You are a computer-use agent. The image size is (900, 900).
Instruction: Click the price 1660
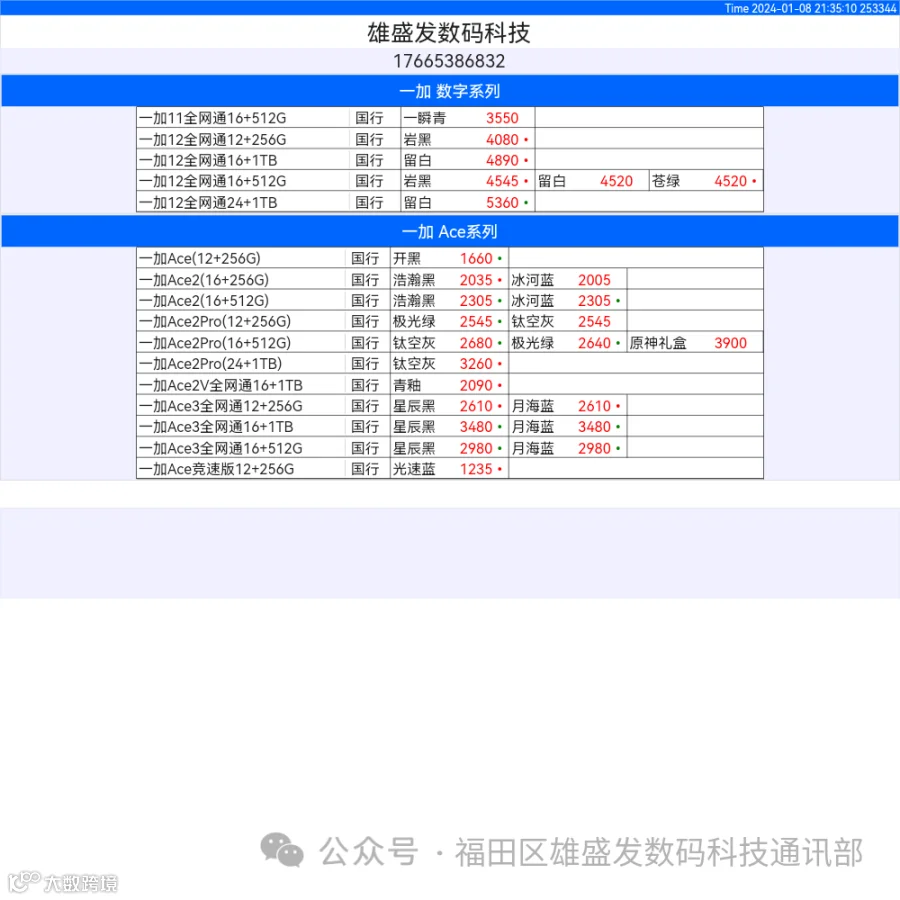(476, 258)
